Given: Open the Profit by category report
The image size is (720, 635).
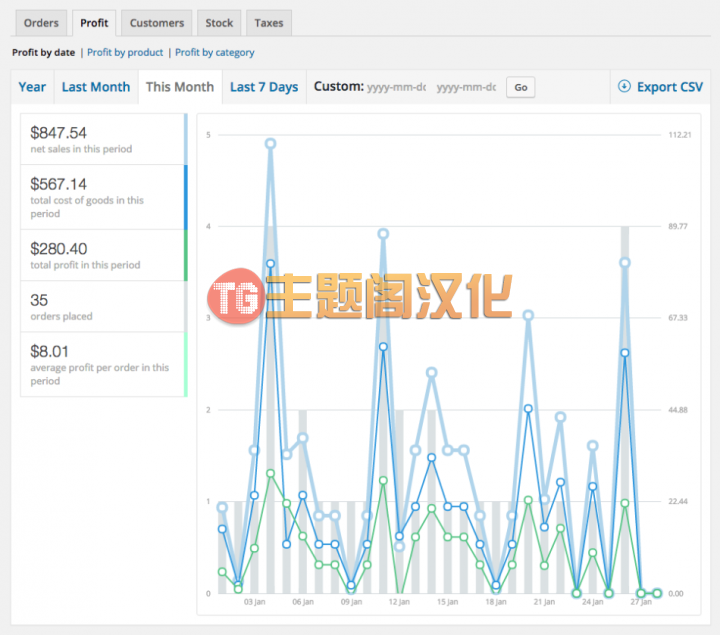Looking at the screenshot, I should point(214,52).
